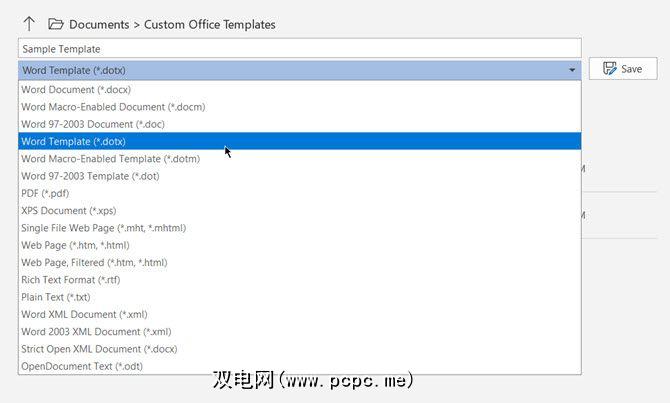Click the Sample Template filename field
Viewport: 670px width, 403px height.
coord(299,48)
